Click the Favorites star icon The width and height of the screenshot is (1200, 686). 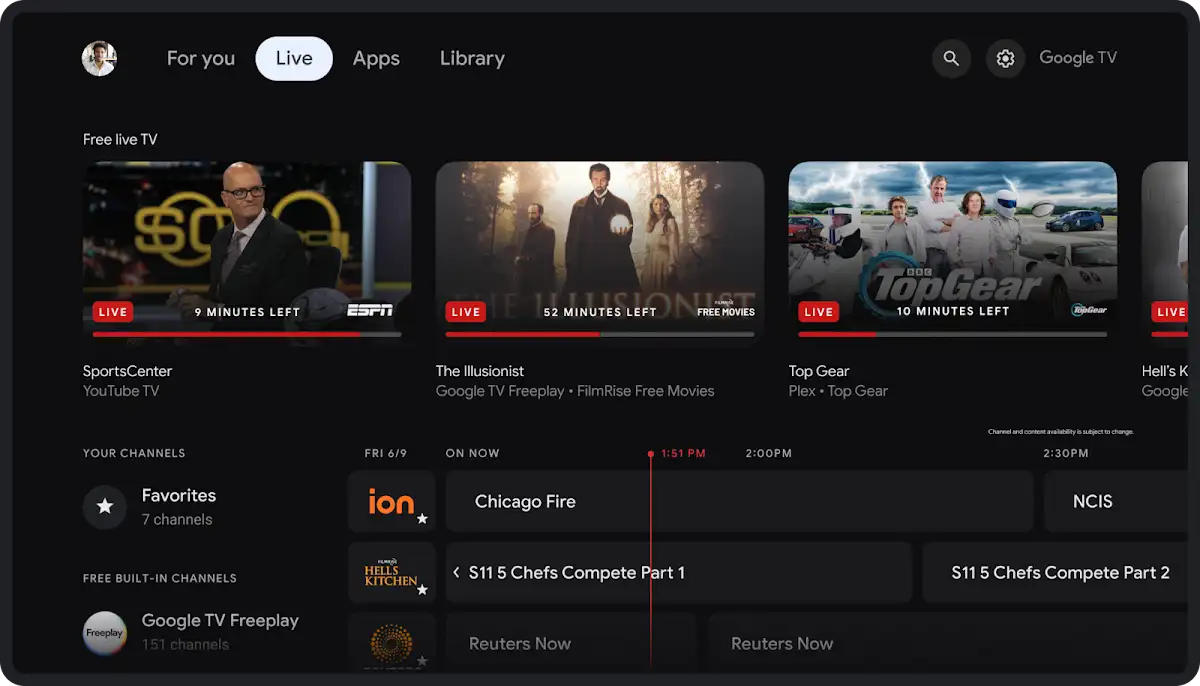(104, 507)
